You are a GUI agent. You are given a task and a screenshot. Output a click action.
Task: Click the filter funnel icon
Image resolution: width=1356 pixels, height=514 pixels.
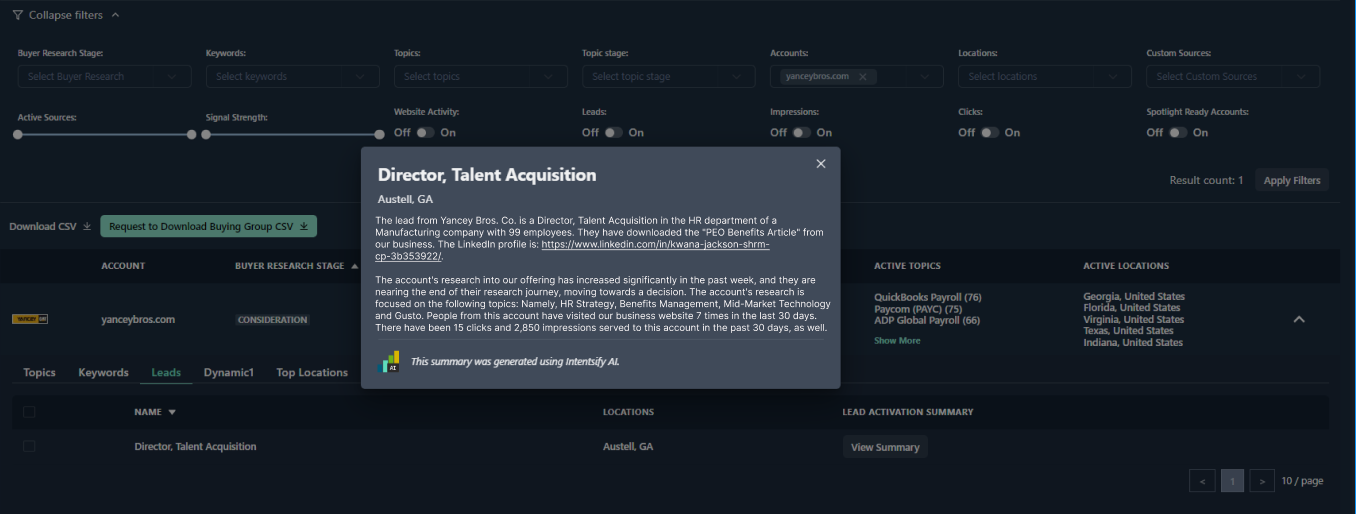pyautogui.click(x=17, y=15)
